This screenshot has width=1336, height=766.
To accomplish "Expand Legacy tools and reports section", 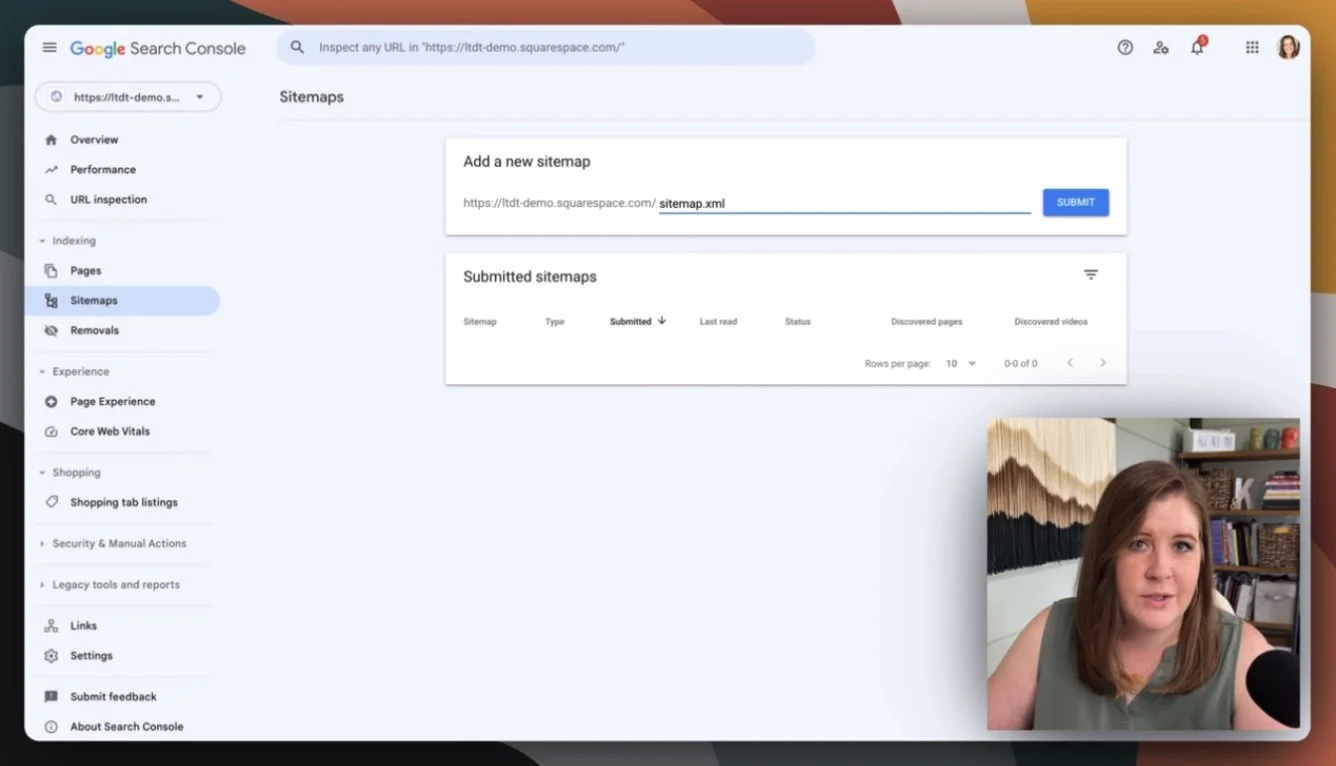I will [42, 585].
